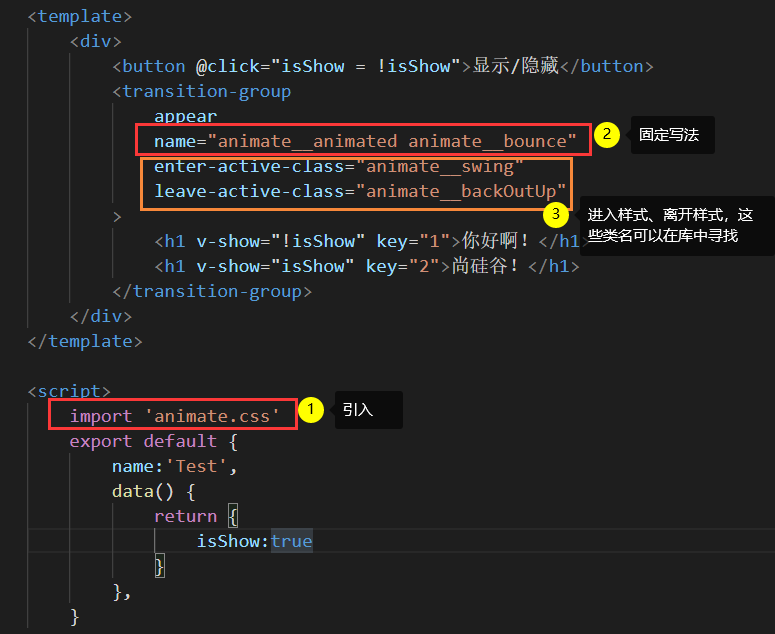The width and height of the screenshot is (775, 634).
Task: Click v-show="!isShow" attribute
Action: (x=281, y=241)
